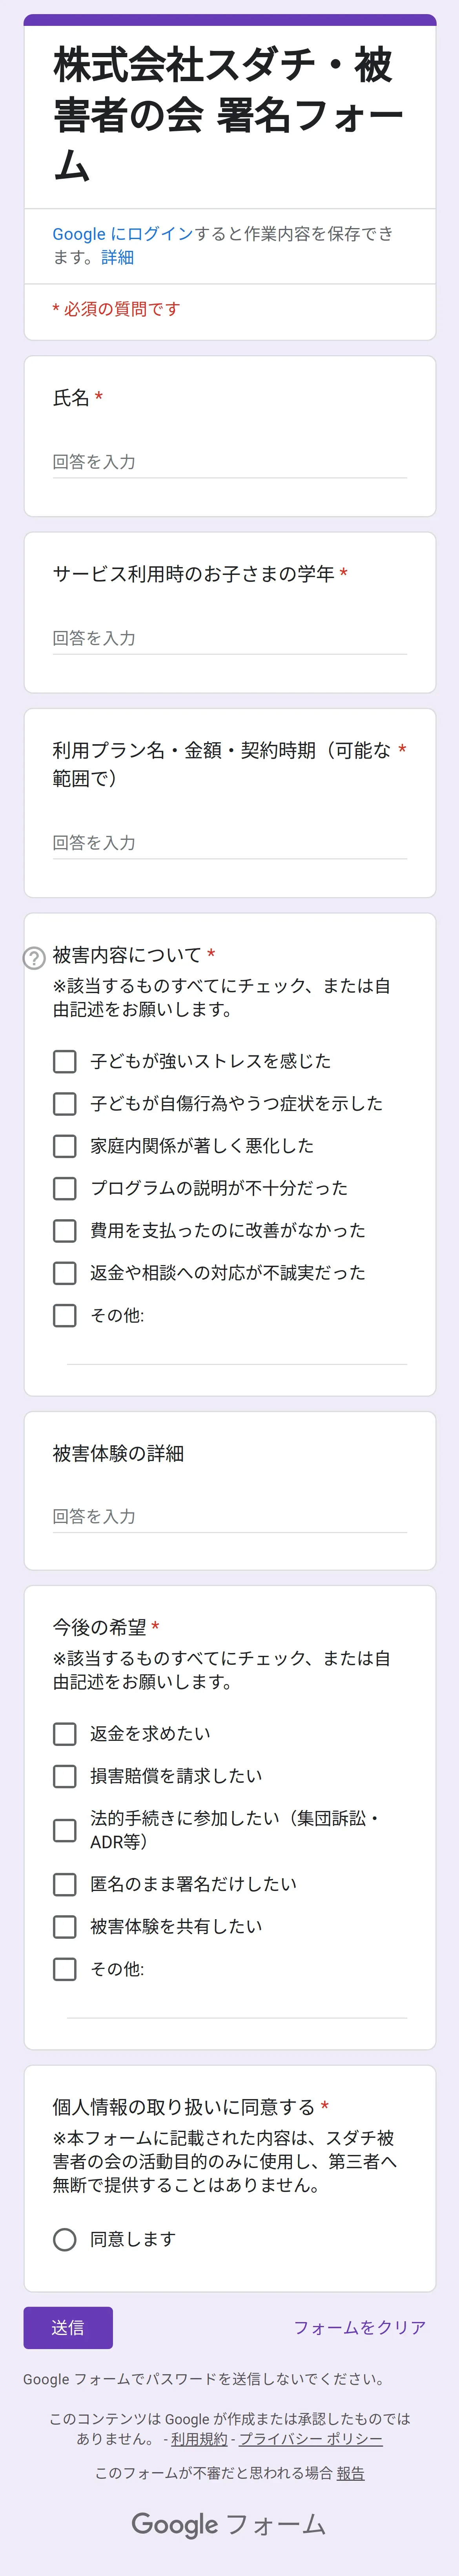Open the プライバシー ポリシー link

pos(310,2439)
